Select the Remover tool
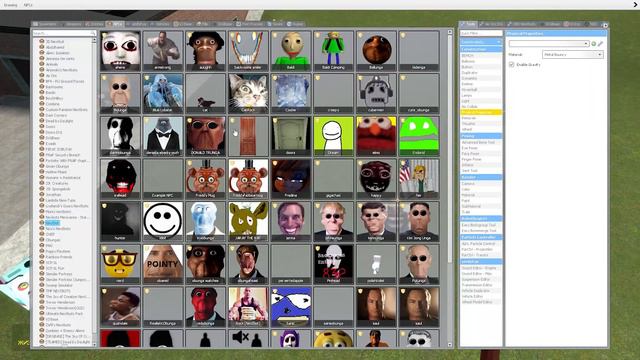The image size is (640, 360). click(481, 118)
